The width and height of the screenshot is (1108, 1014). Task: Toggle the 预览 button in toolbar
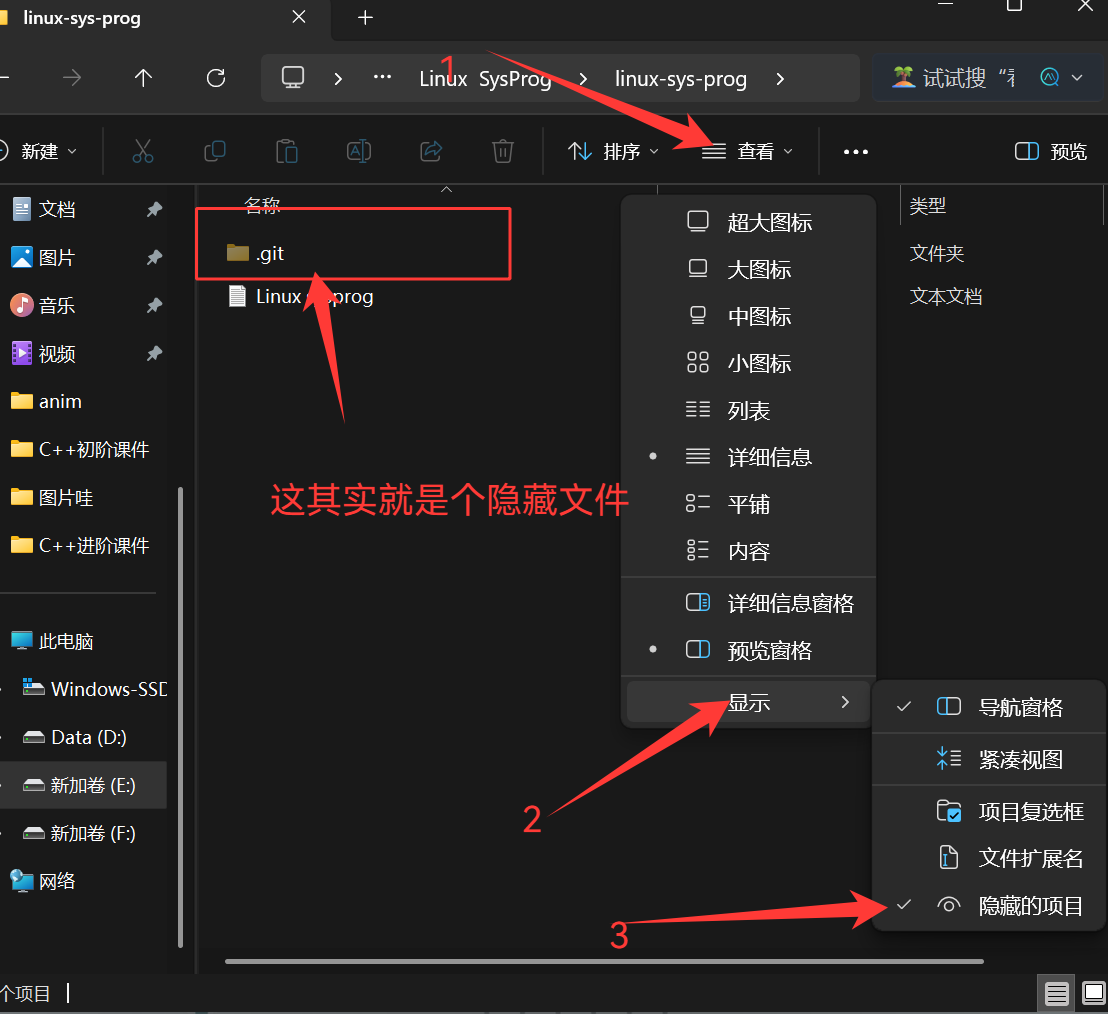point(1051,151)
